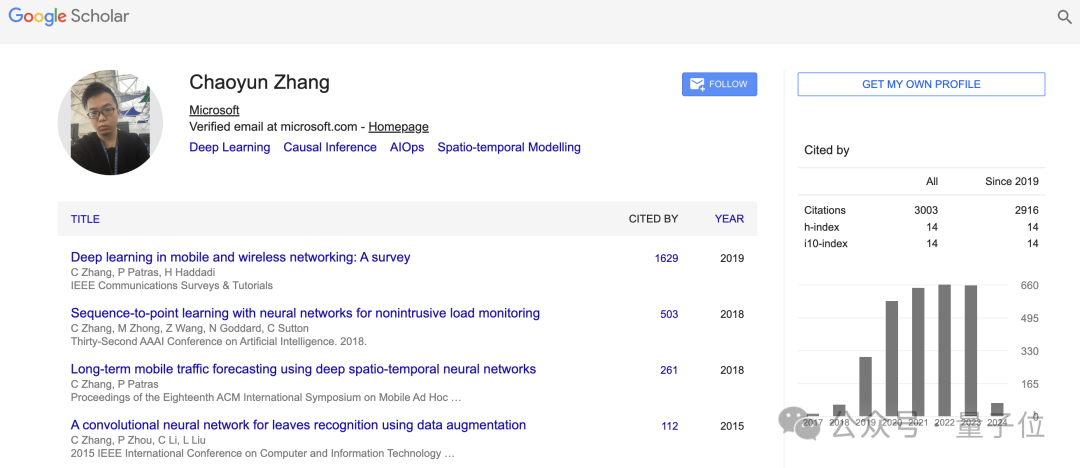Sort publications by Title column header
Image resolution: width=1080 pixels, height=468 pixels.
(x=85, y=219)
